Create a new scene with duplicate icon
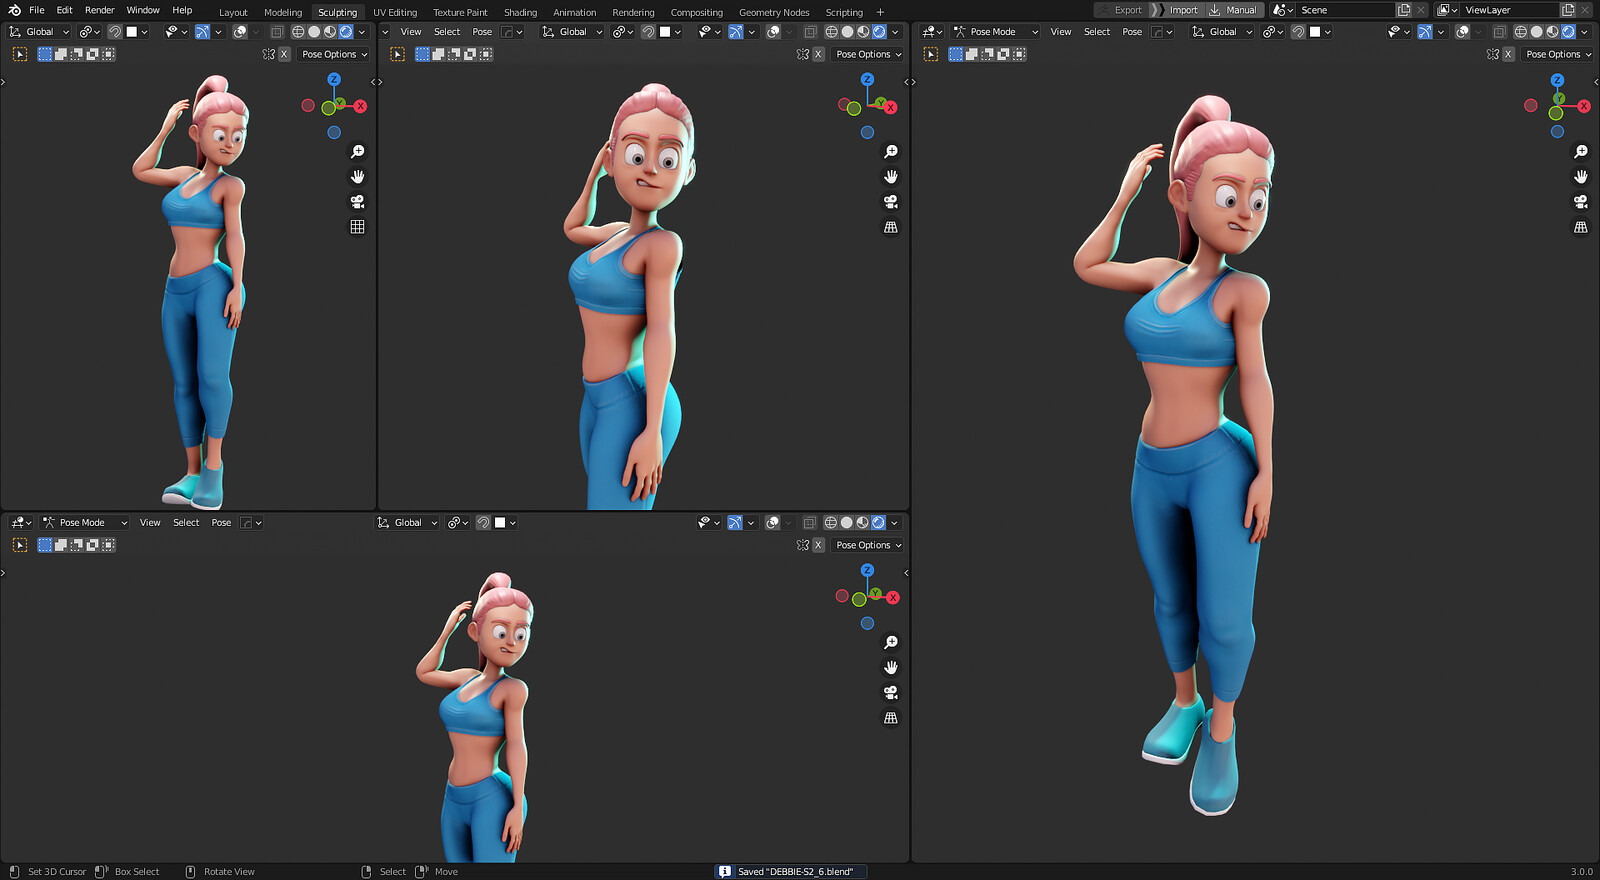The image size is (1600, 880). pyautogui.click(x=1404, y=10)
